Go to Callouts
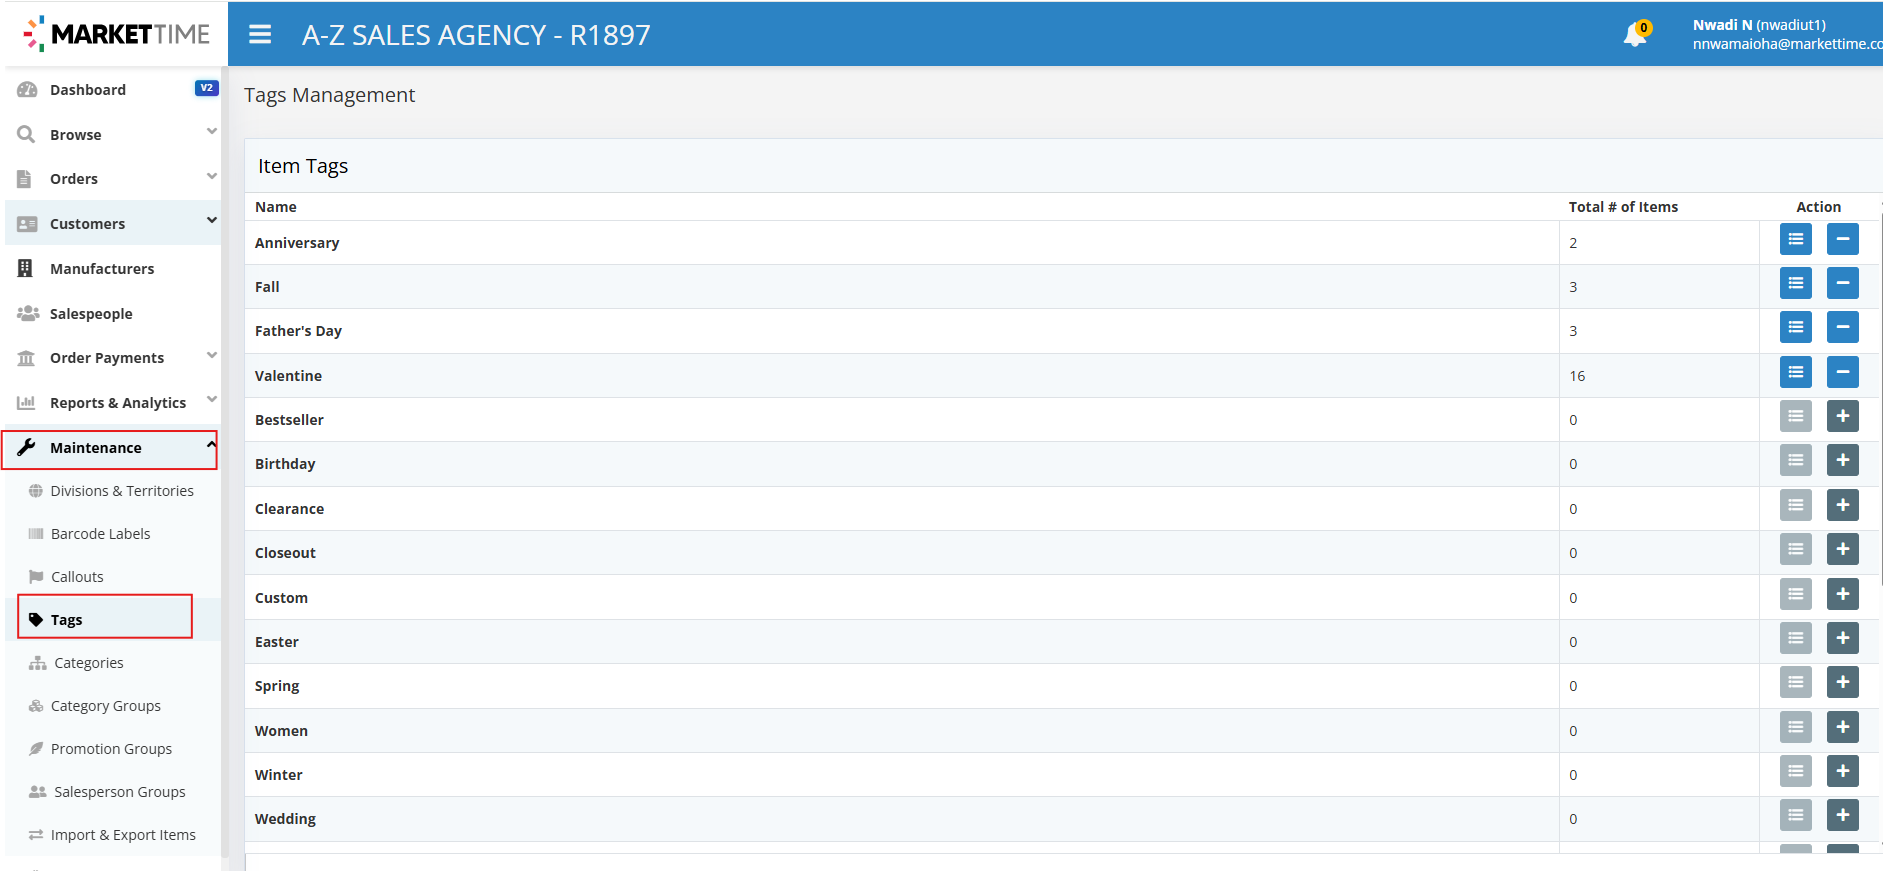Image resolution: width=1883 pixels, height=871 pixels. point(77,577)
